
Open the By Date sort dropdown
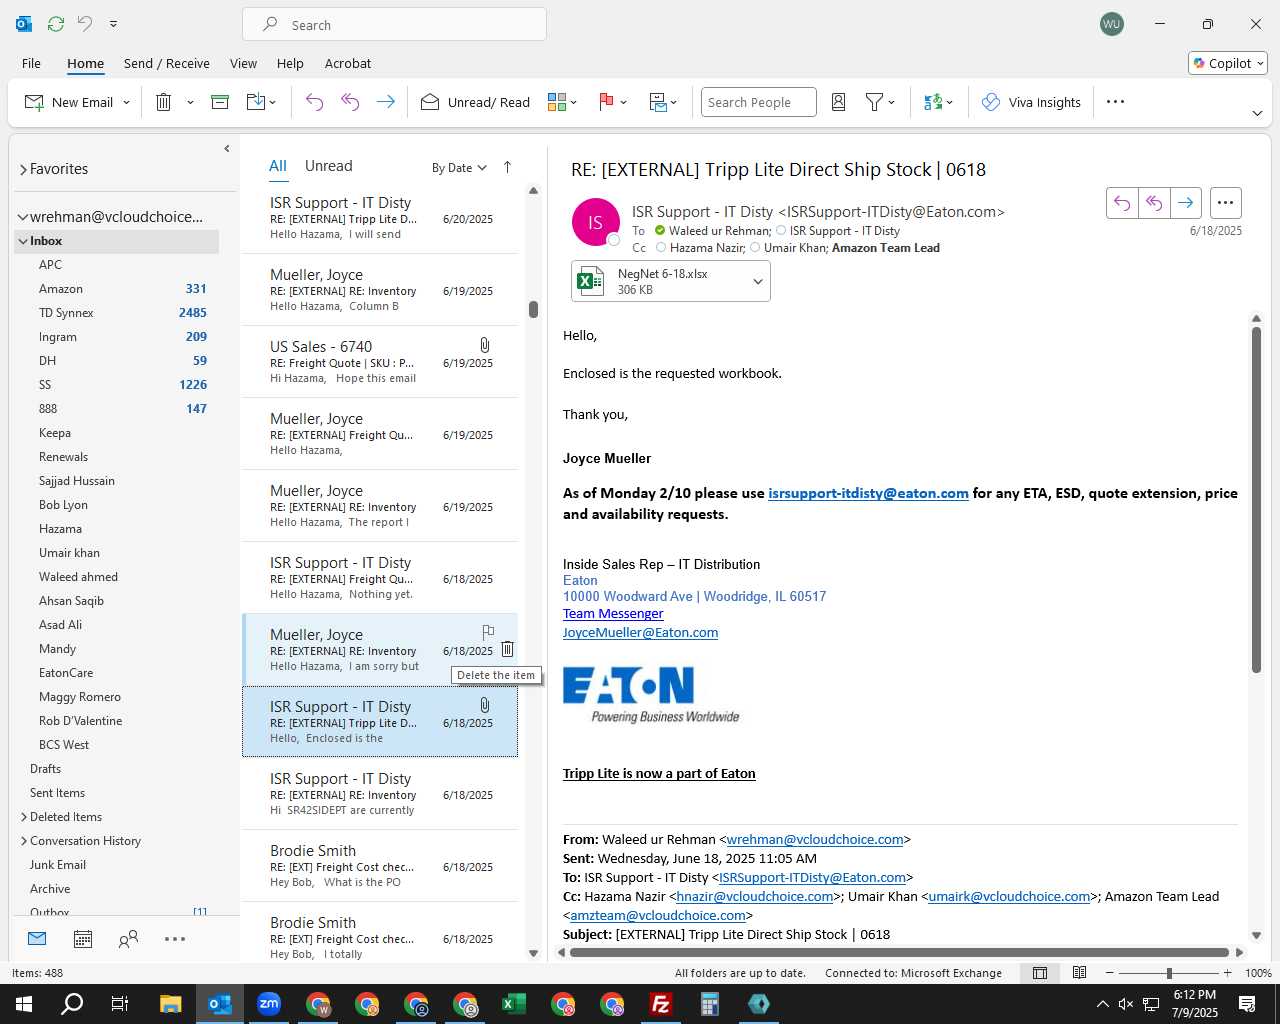pyautogui.click(x=459, y=168)
